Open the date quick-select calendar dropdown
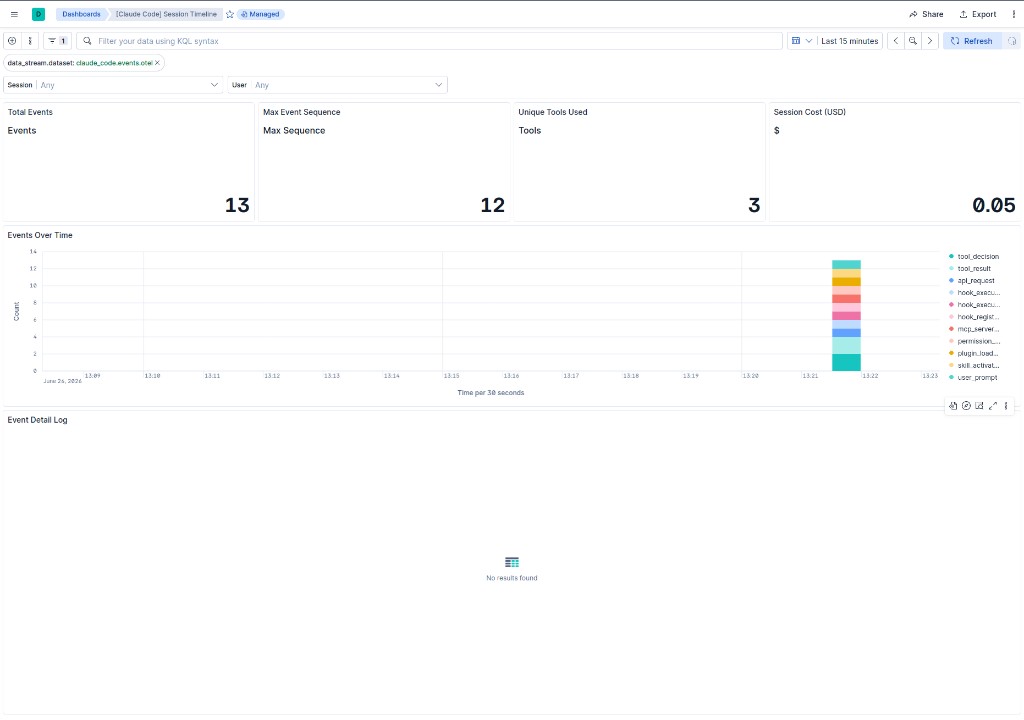The width and height of the screenshot is (1024, 720). coord(801,41)
